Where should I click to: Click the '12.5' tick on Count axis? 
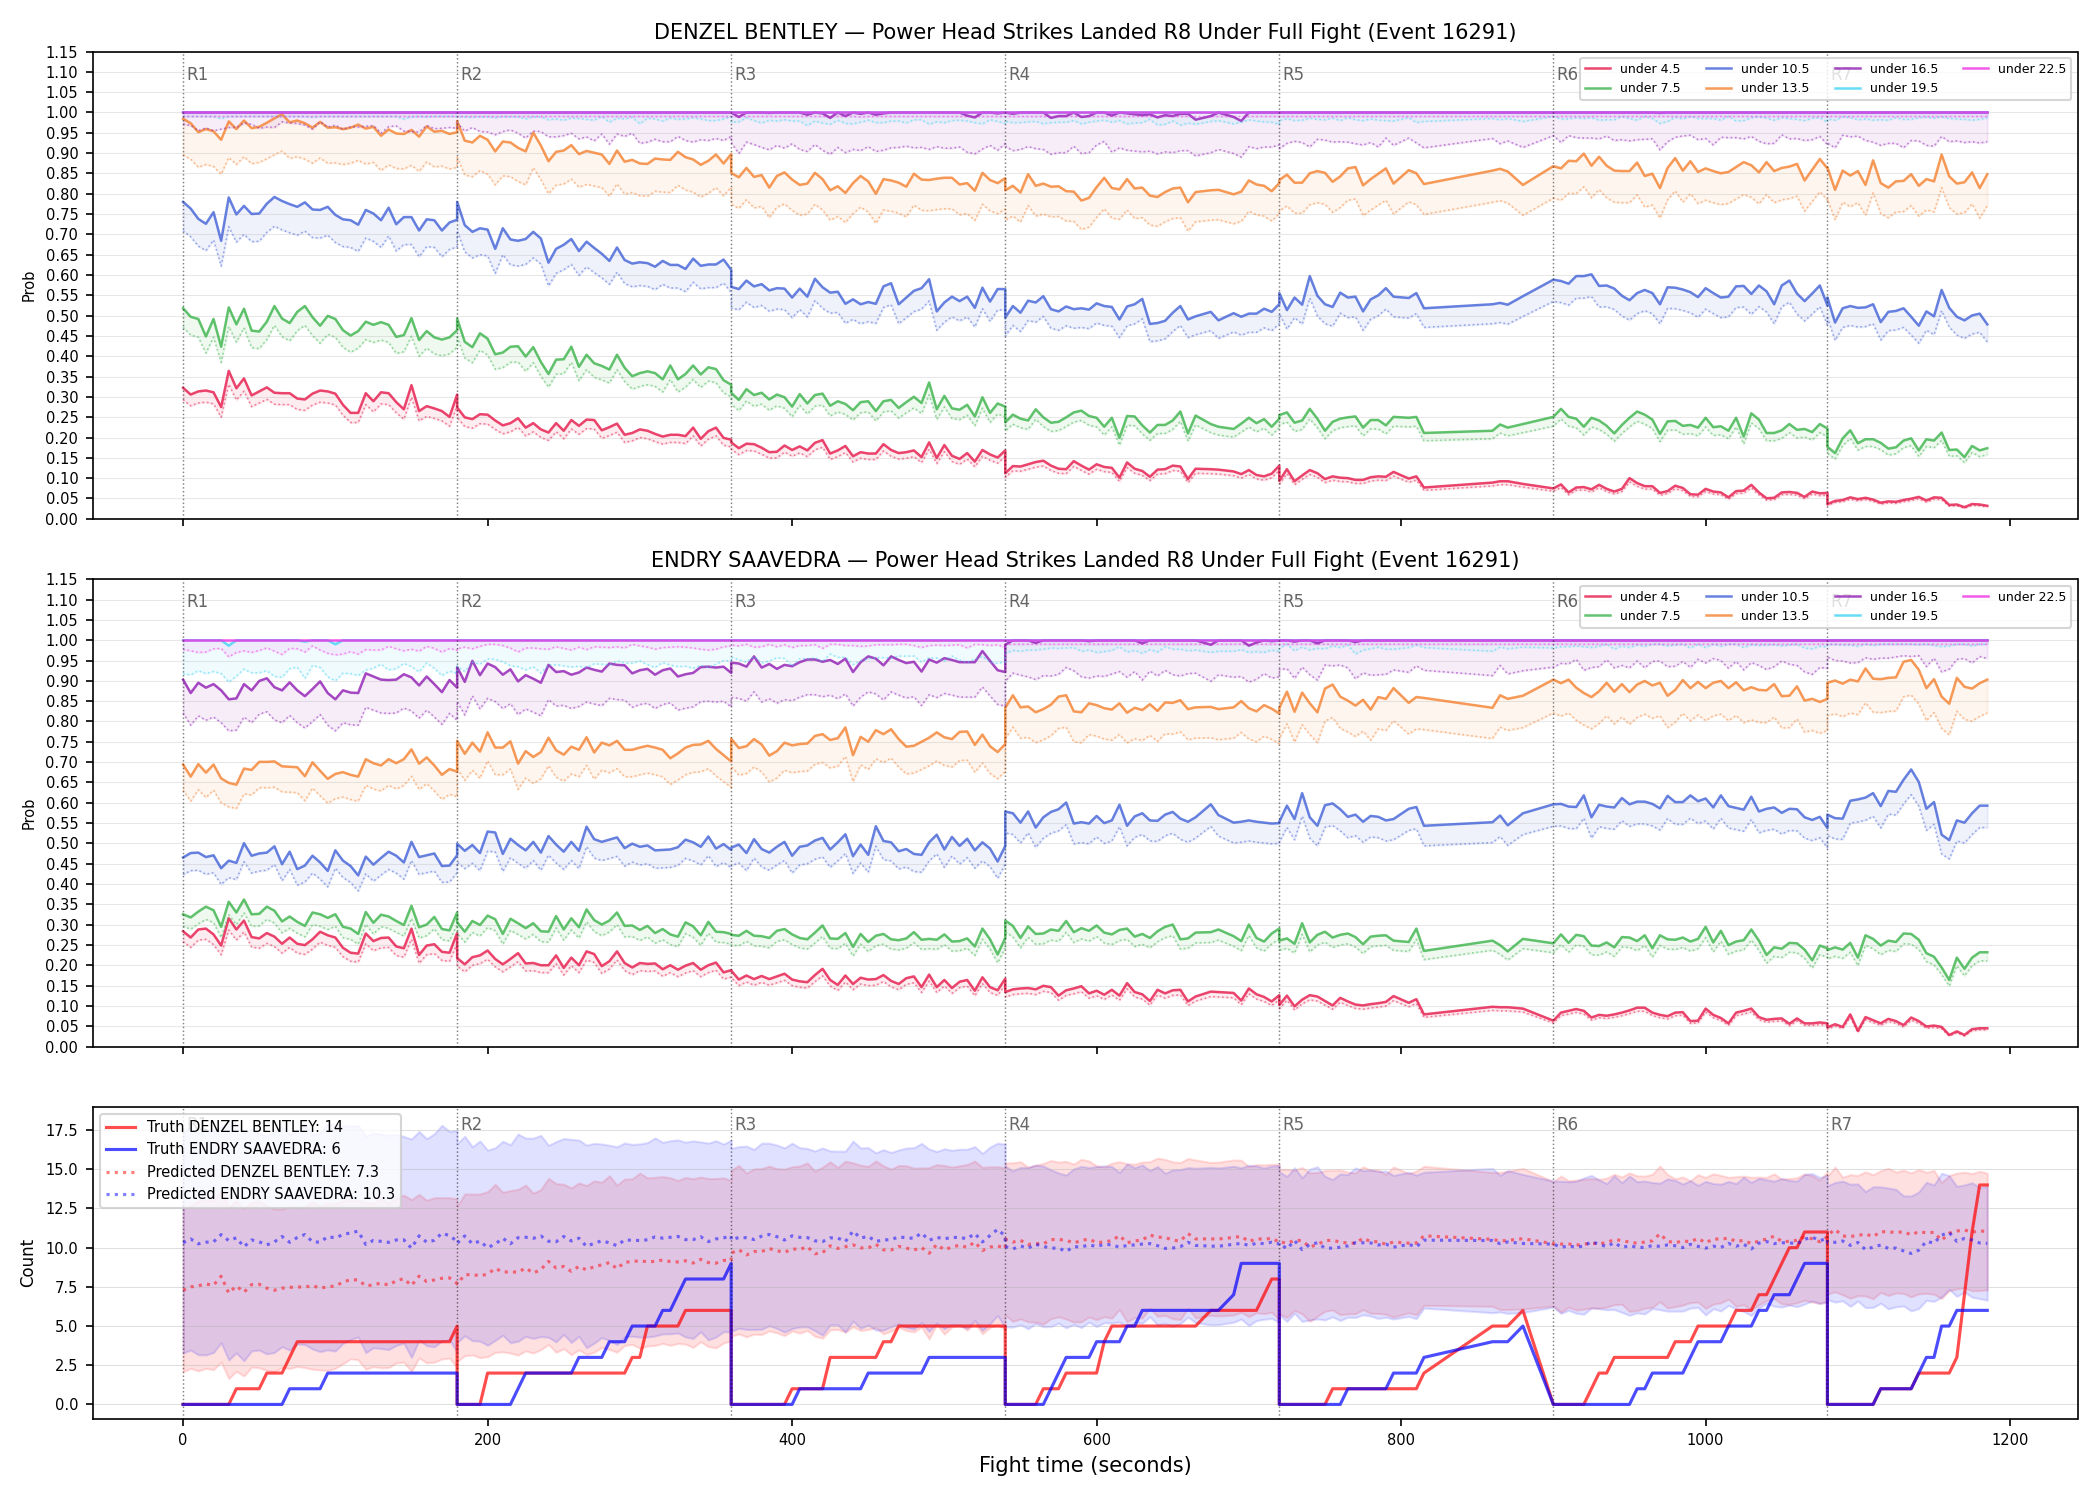coord(64,1209)
